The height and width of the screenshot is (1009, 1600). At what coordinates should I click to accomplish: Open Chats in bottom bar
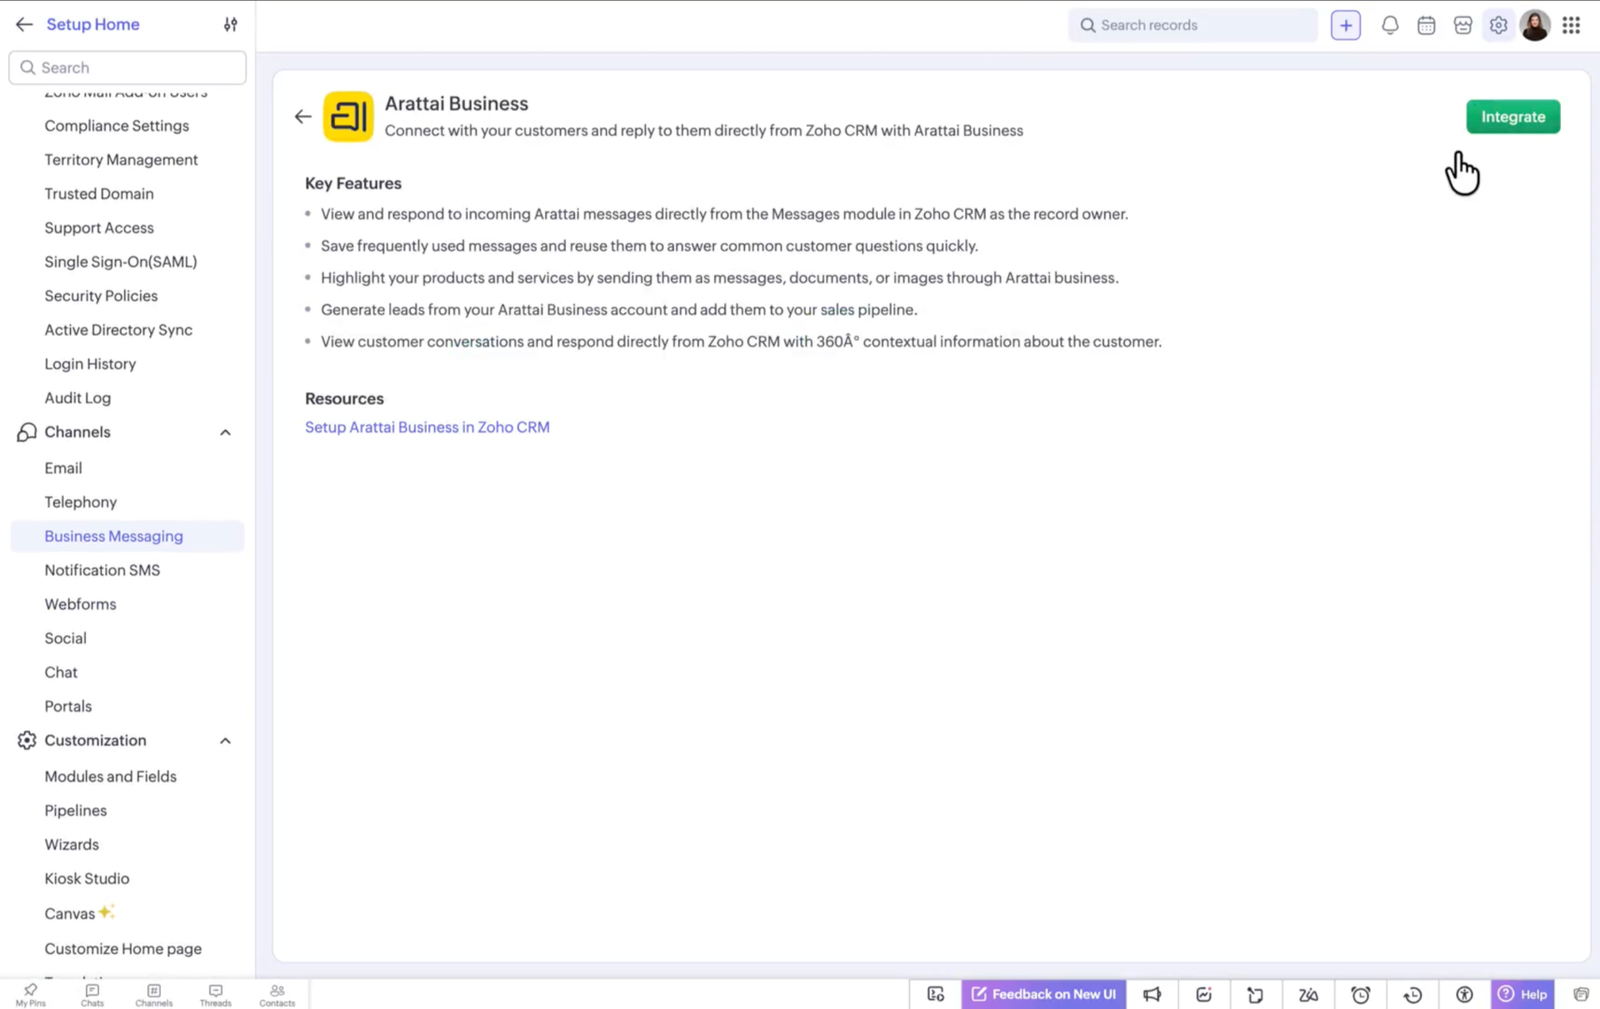[x=92, y=994]
